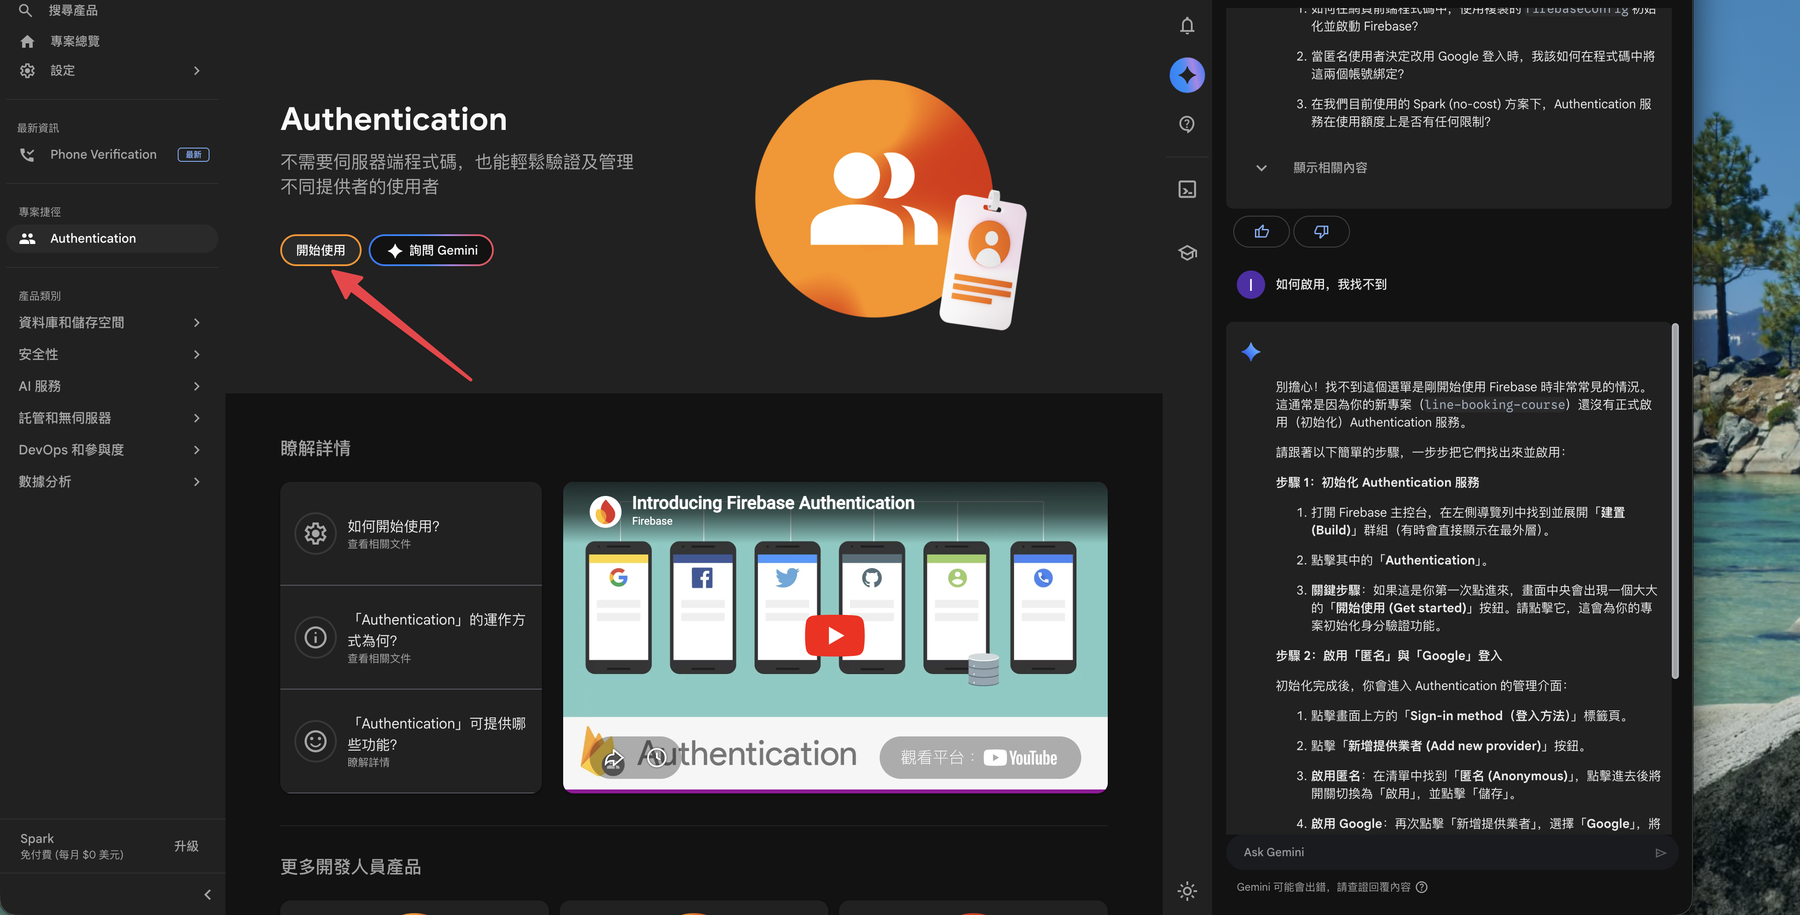The width and height of the screenshot is (1800, 915).
Task: Click 觀看平台 YouTube button on video
Action: [x=980, y=758]
